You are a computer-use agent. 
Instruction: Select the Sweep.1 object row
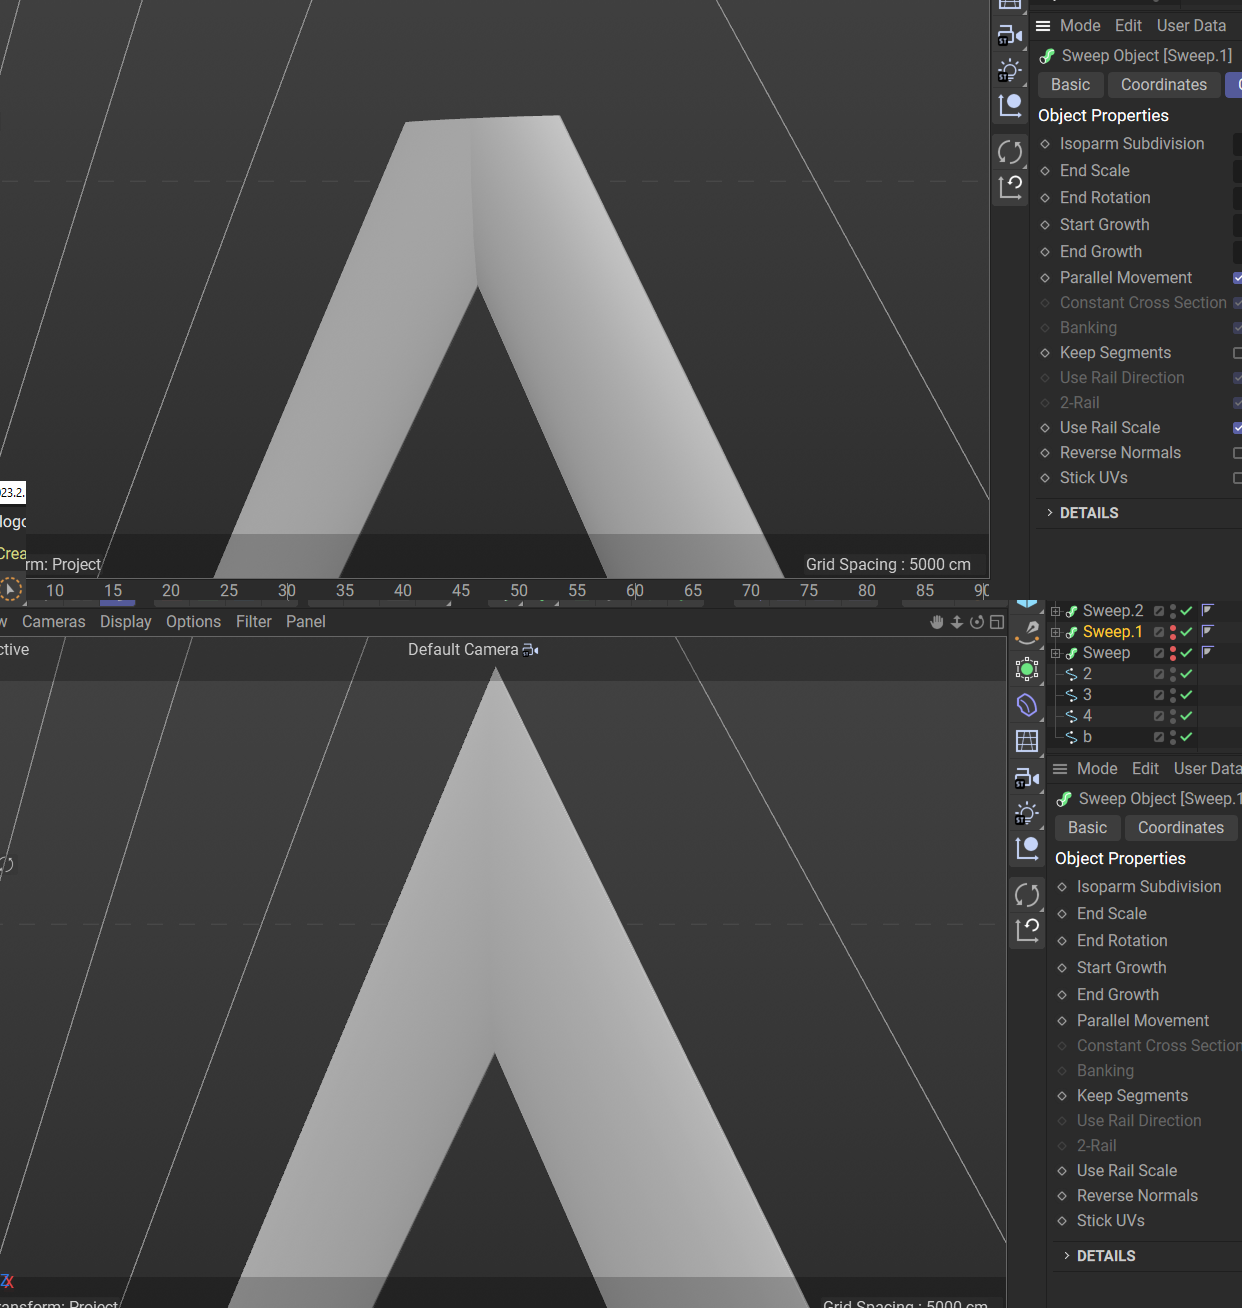pyautogui.click(x=1112, y=632)
